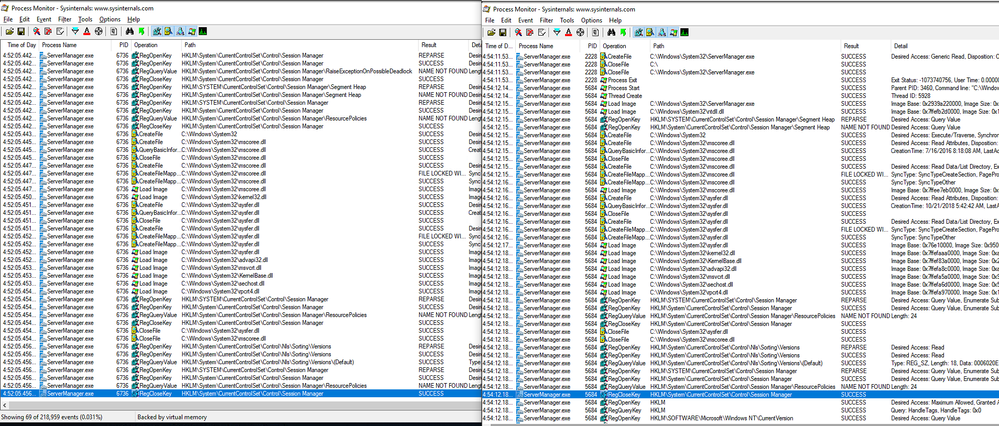The image size is (999, 426).
Task: Toggle Show Profiling Events in left window
Action: [203, 31]
